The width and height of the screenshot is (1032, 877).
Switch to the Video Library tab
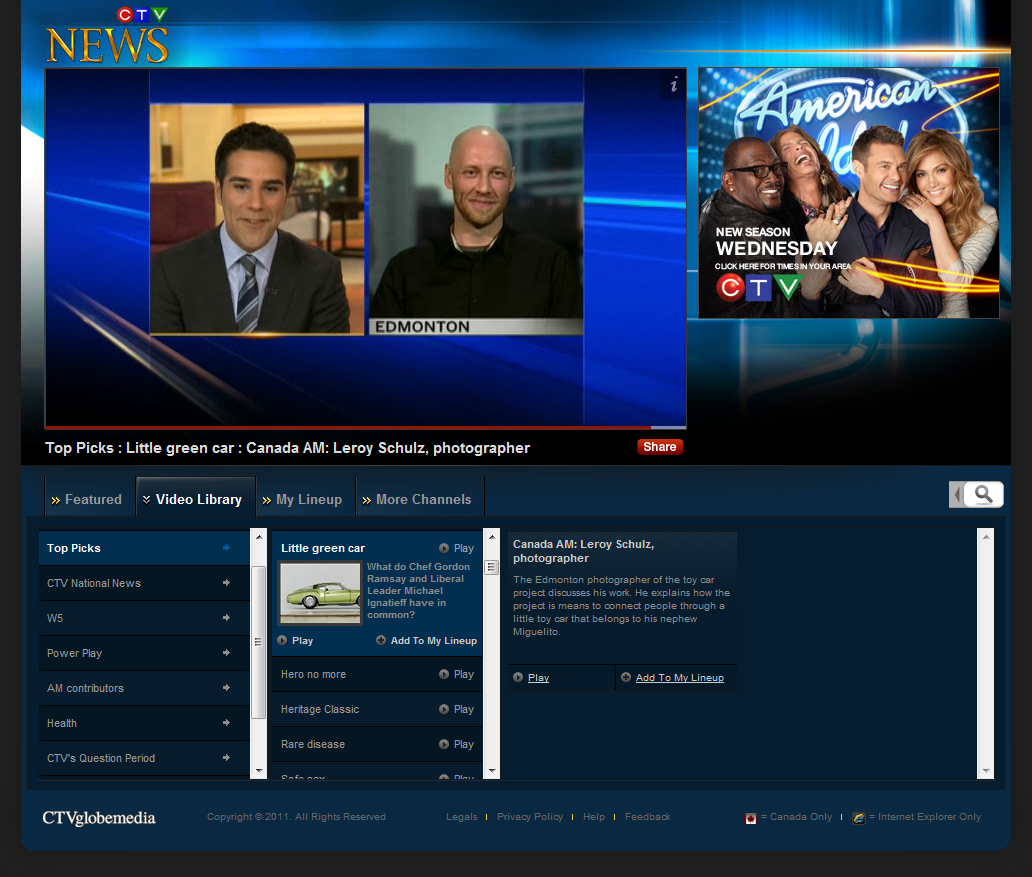coord(195,499)
